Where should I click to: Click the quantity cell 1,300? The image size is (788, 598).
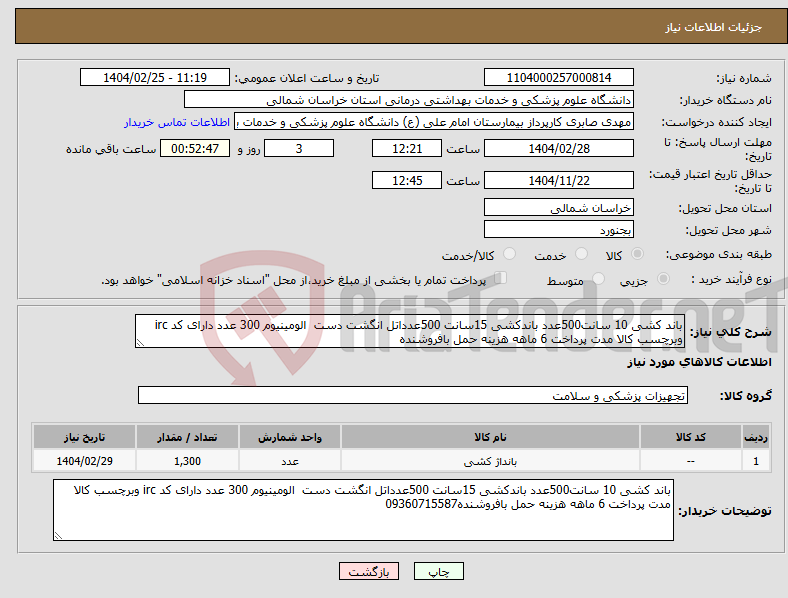point(187,461)
